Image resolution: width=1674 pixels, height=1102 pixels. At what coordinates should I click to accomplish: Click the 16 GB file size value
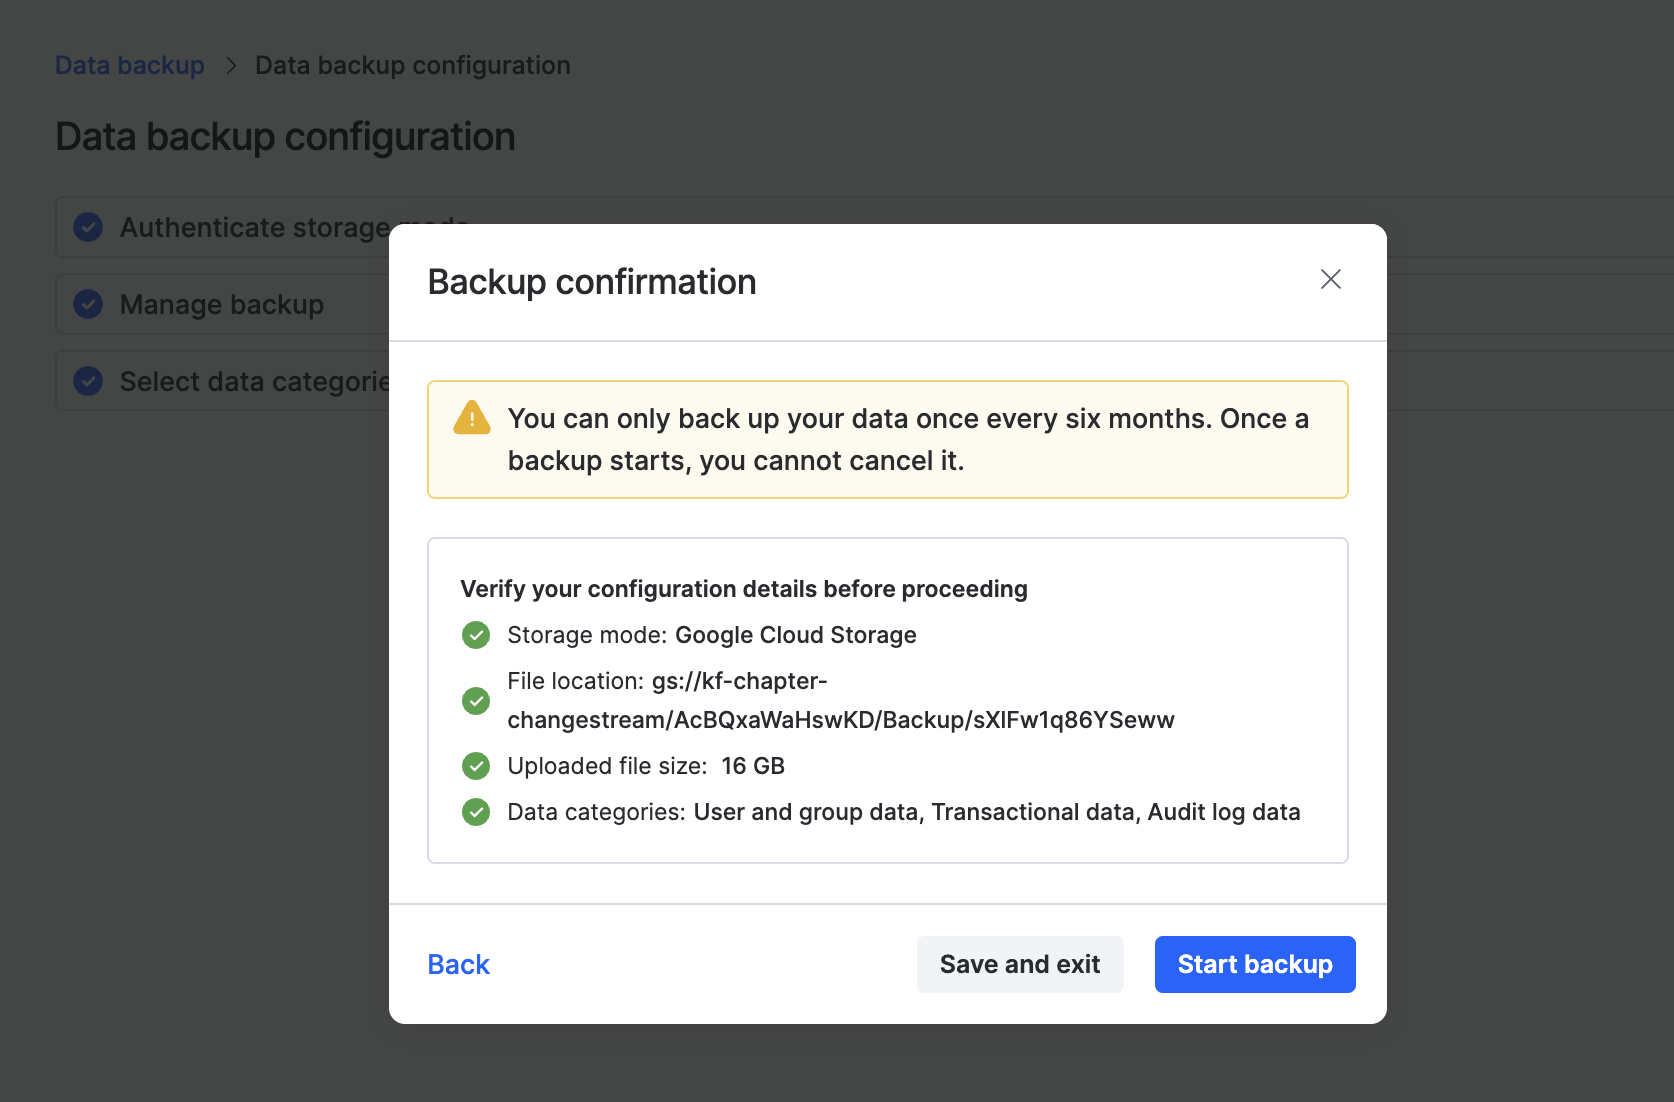753,766
